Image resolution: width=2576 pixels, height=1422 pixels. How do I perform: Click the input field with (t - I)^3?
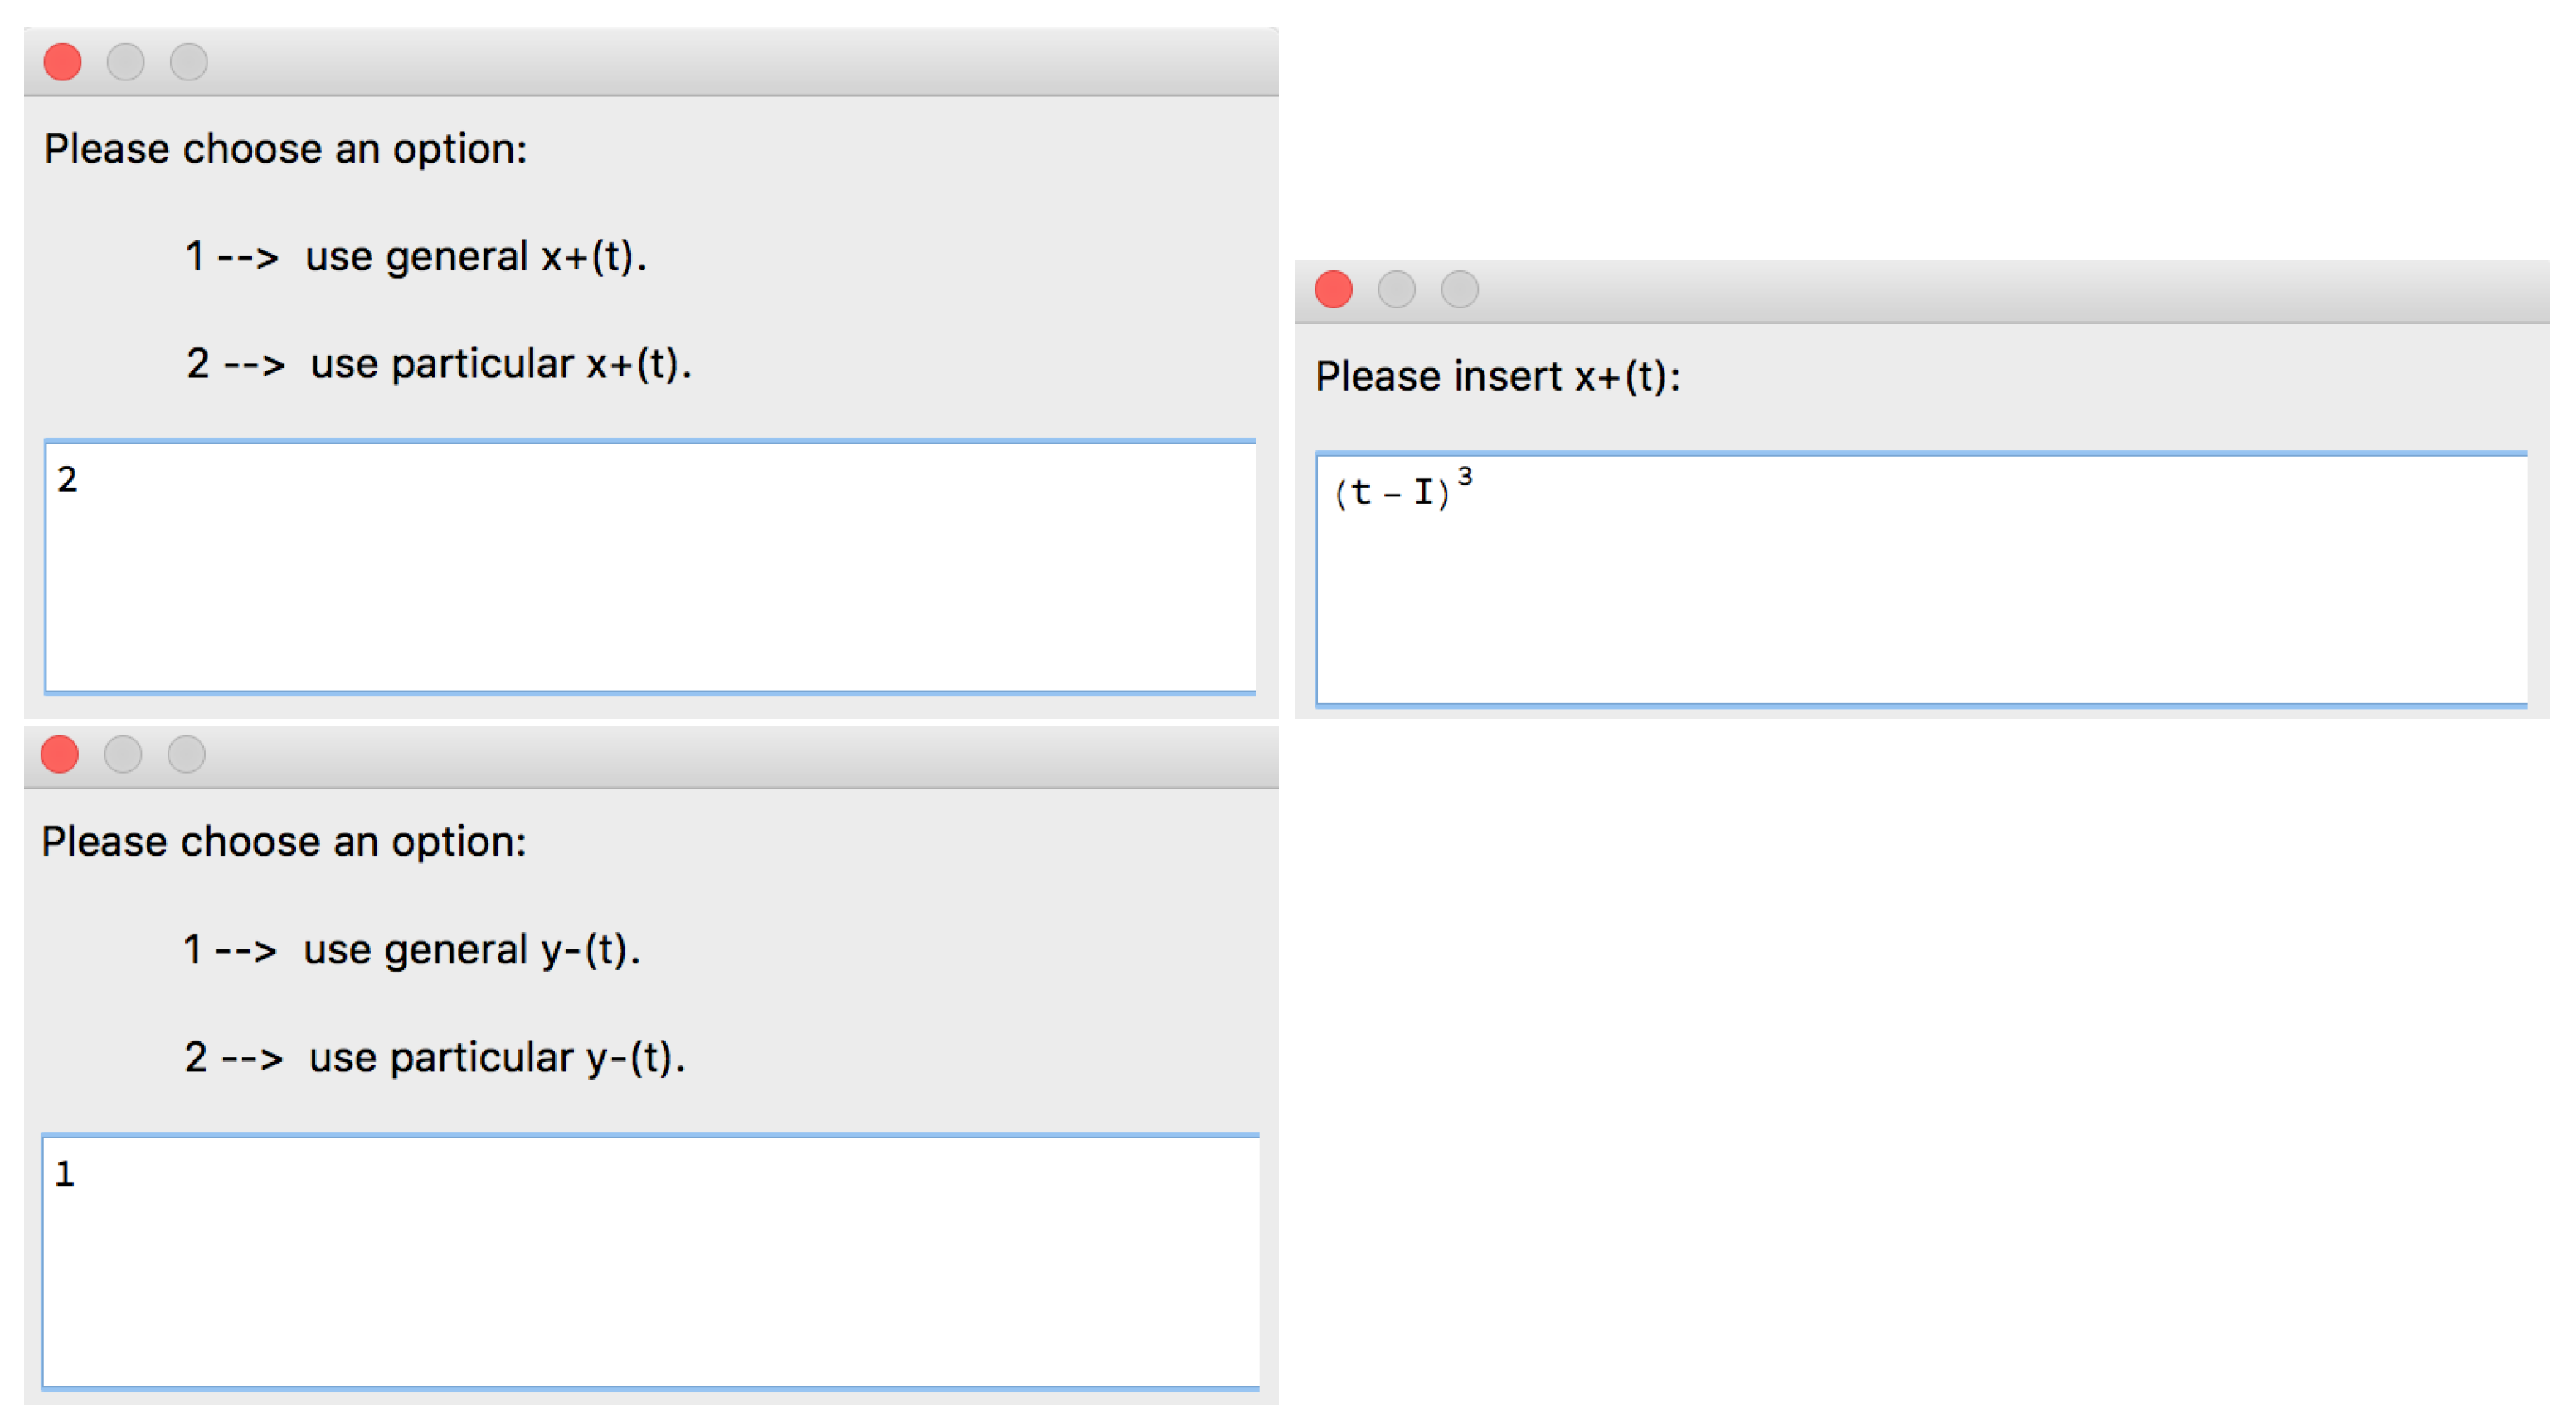[x=1920, y=580]
